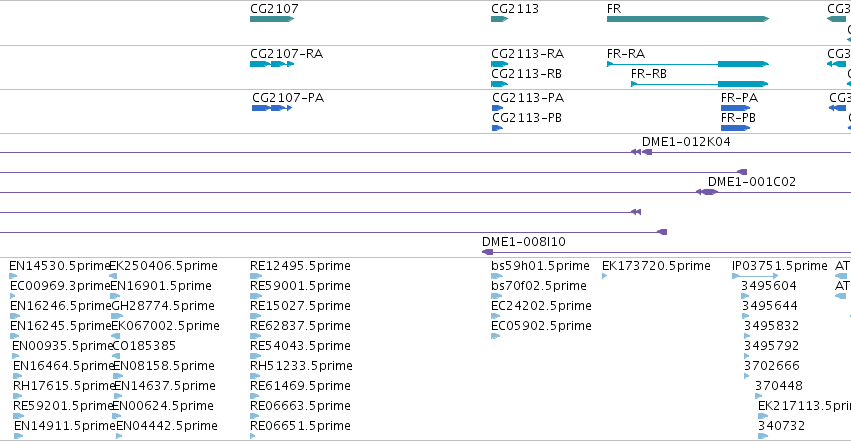Select the FR-RA transcript feature

(x=688, y=64)
